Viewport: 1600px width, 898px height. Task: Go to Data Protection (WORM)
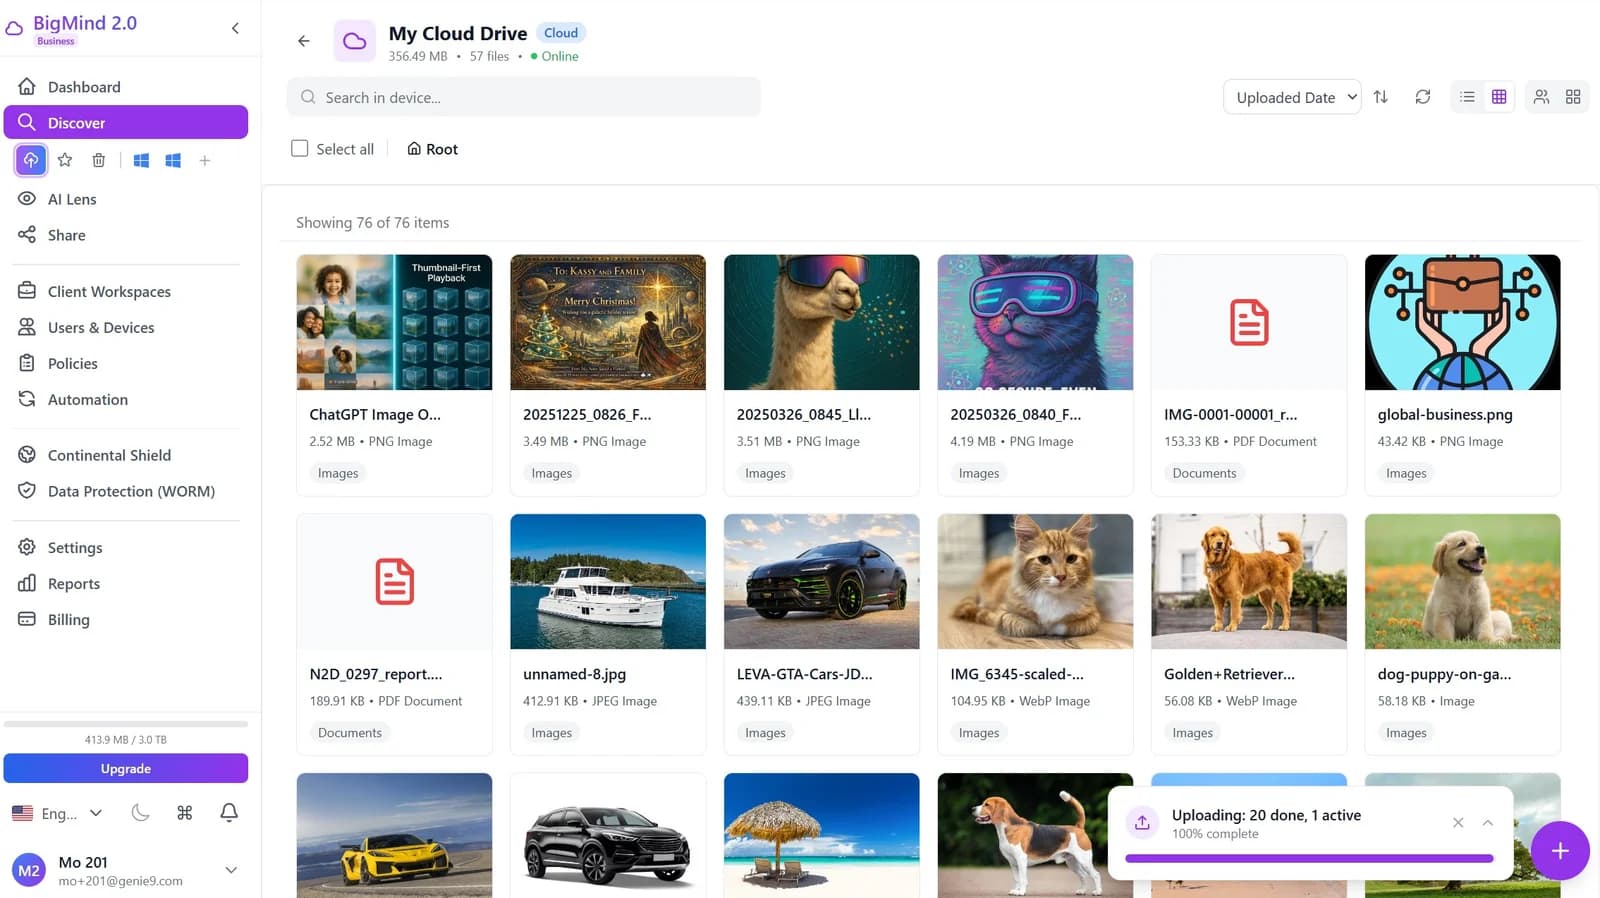pyautogui.click(x=131, y=491)
